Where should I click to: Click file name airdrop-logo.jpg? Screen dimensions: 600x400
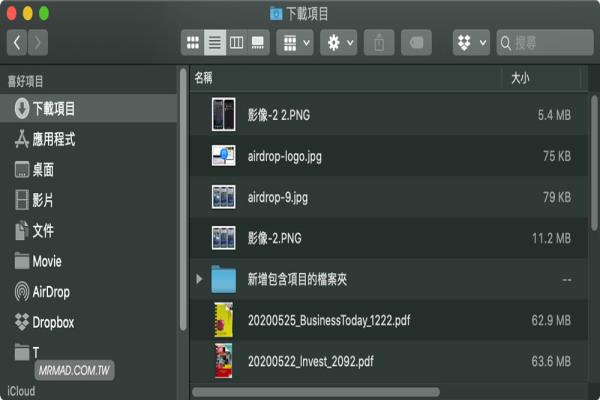click(x=285, y=157)
